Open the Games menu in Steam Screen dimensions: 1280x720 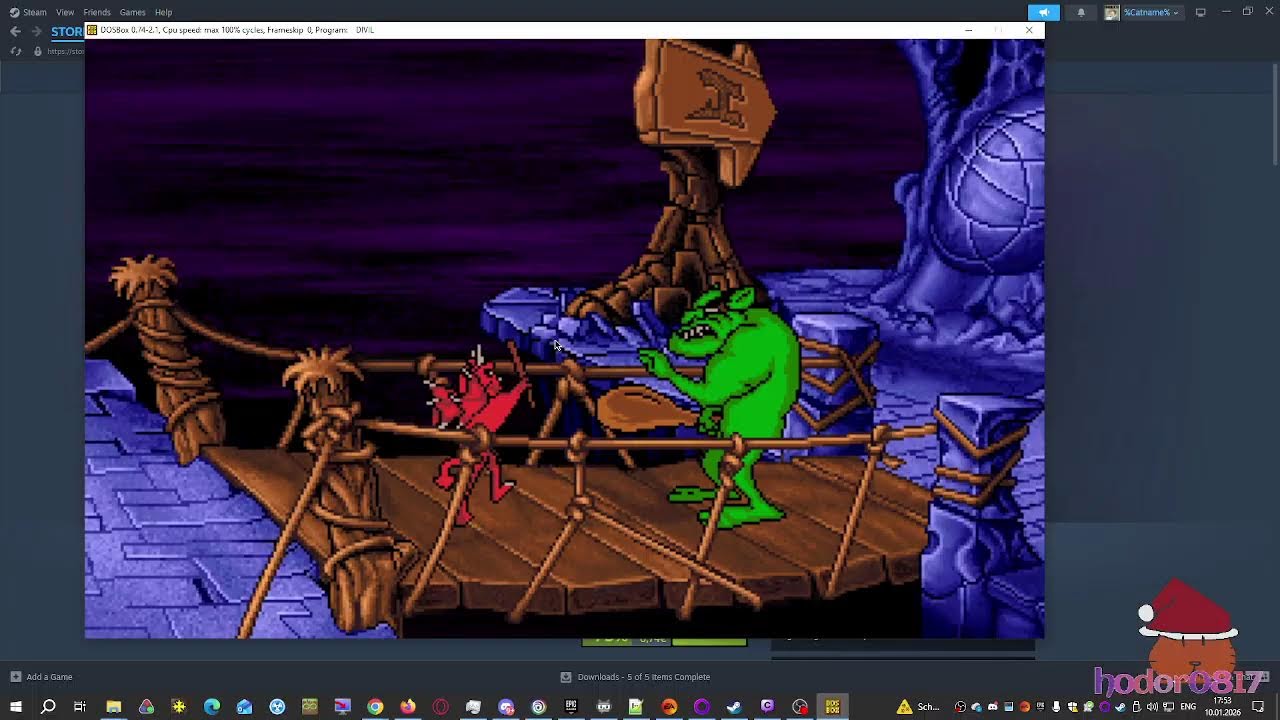pos(133,12)
